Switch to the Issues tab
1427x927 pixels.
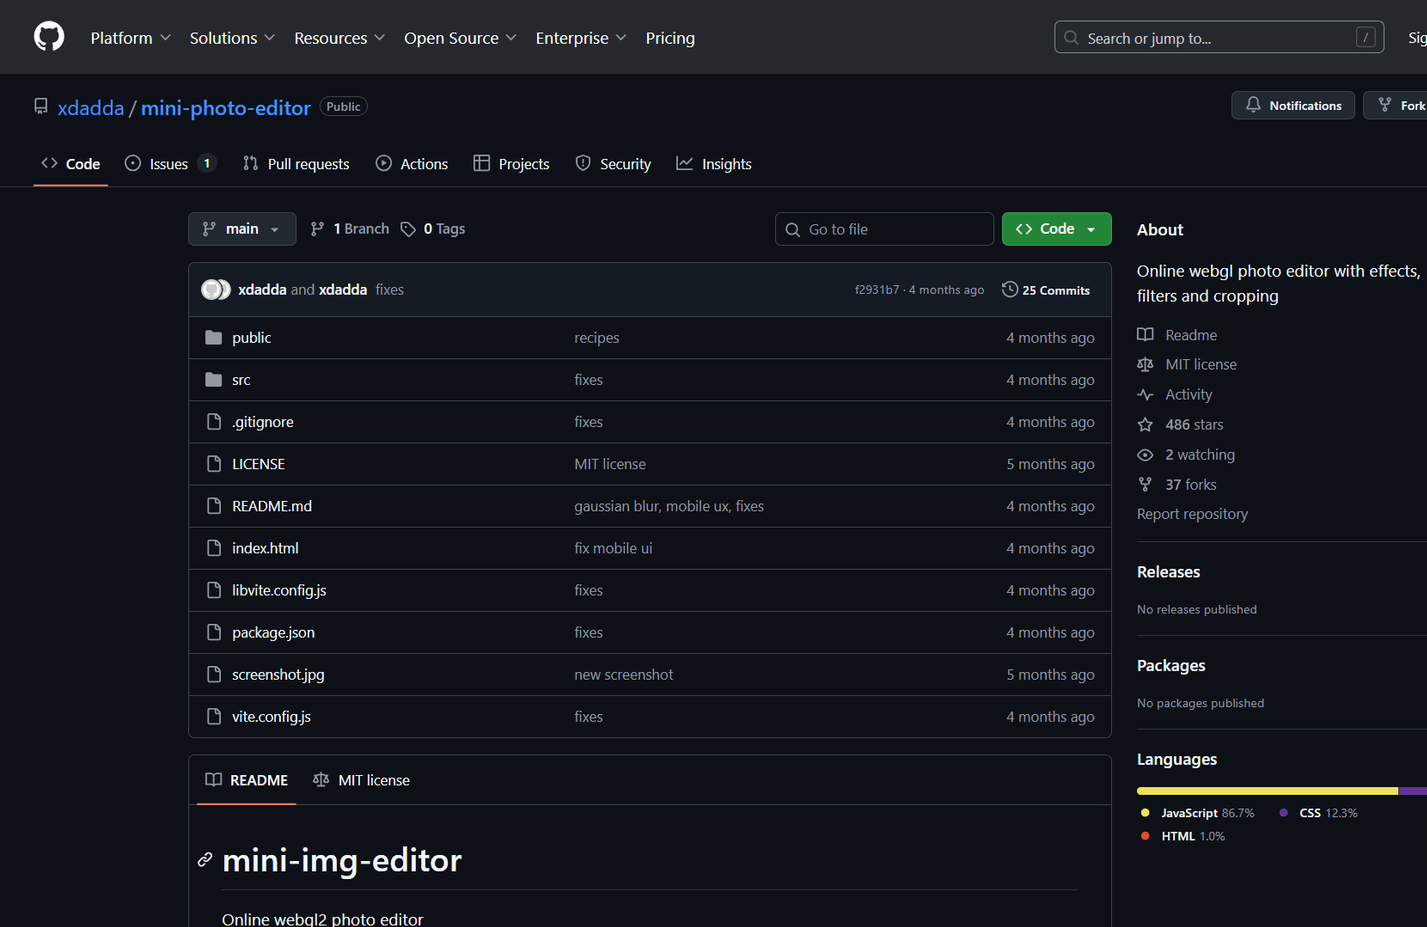[x=163, y=163]
